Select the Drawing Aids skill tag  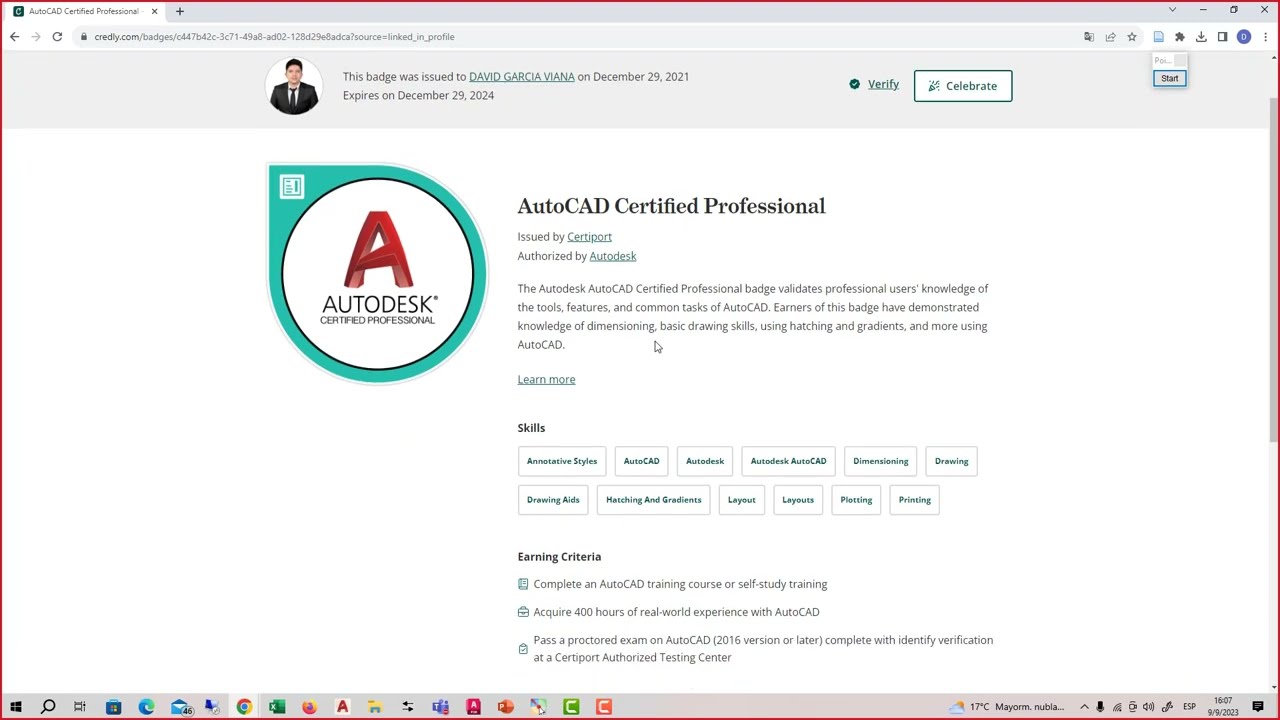(553, 500)
